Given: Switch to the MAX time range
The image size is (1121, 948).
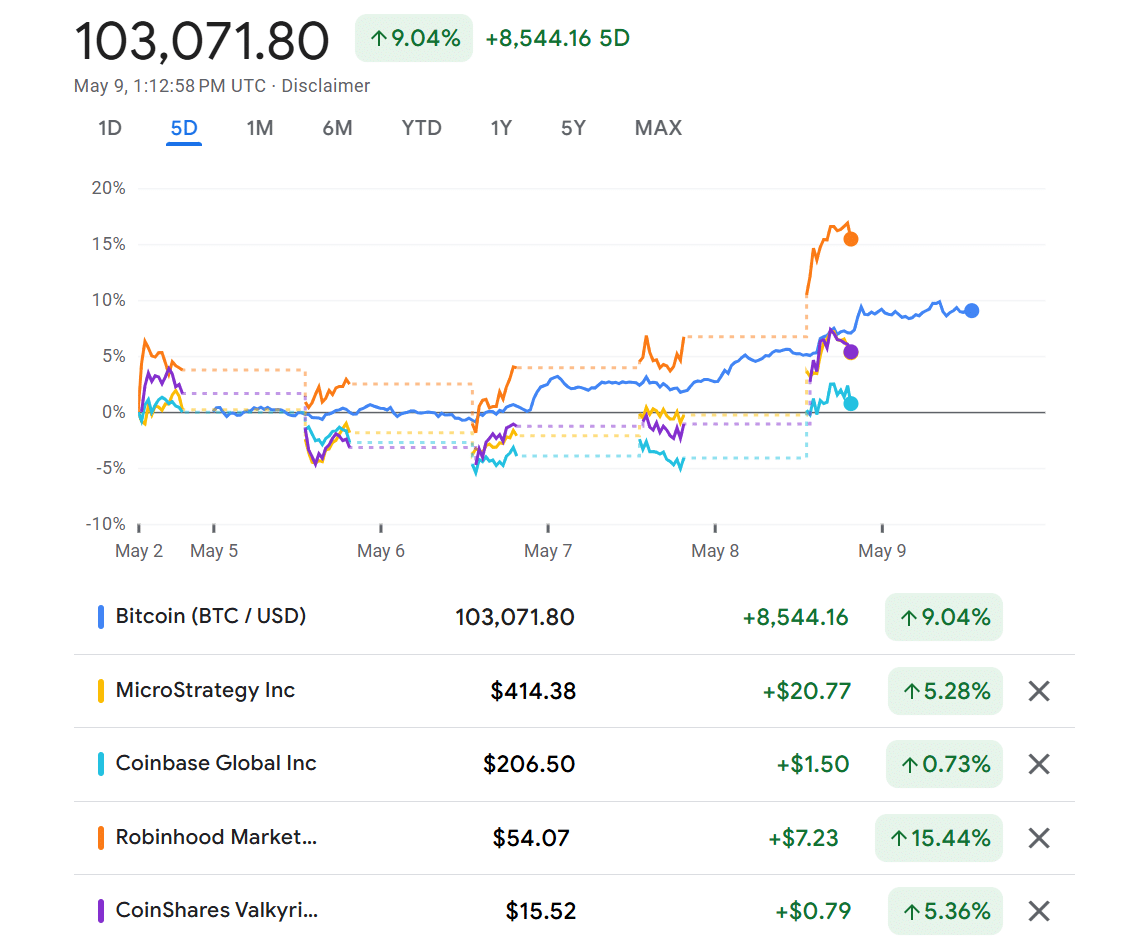Looking at the screenshot, I should tap(658, 128).
